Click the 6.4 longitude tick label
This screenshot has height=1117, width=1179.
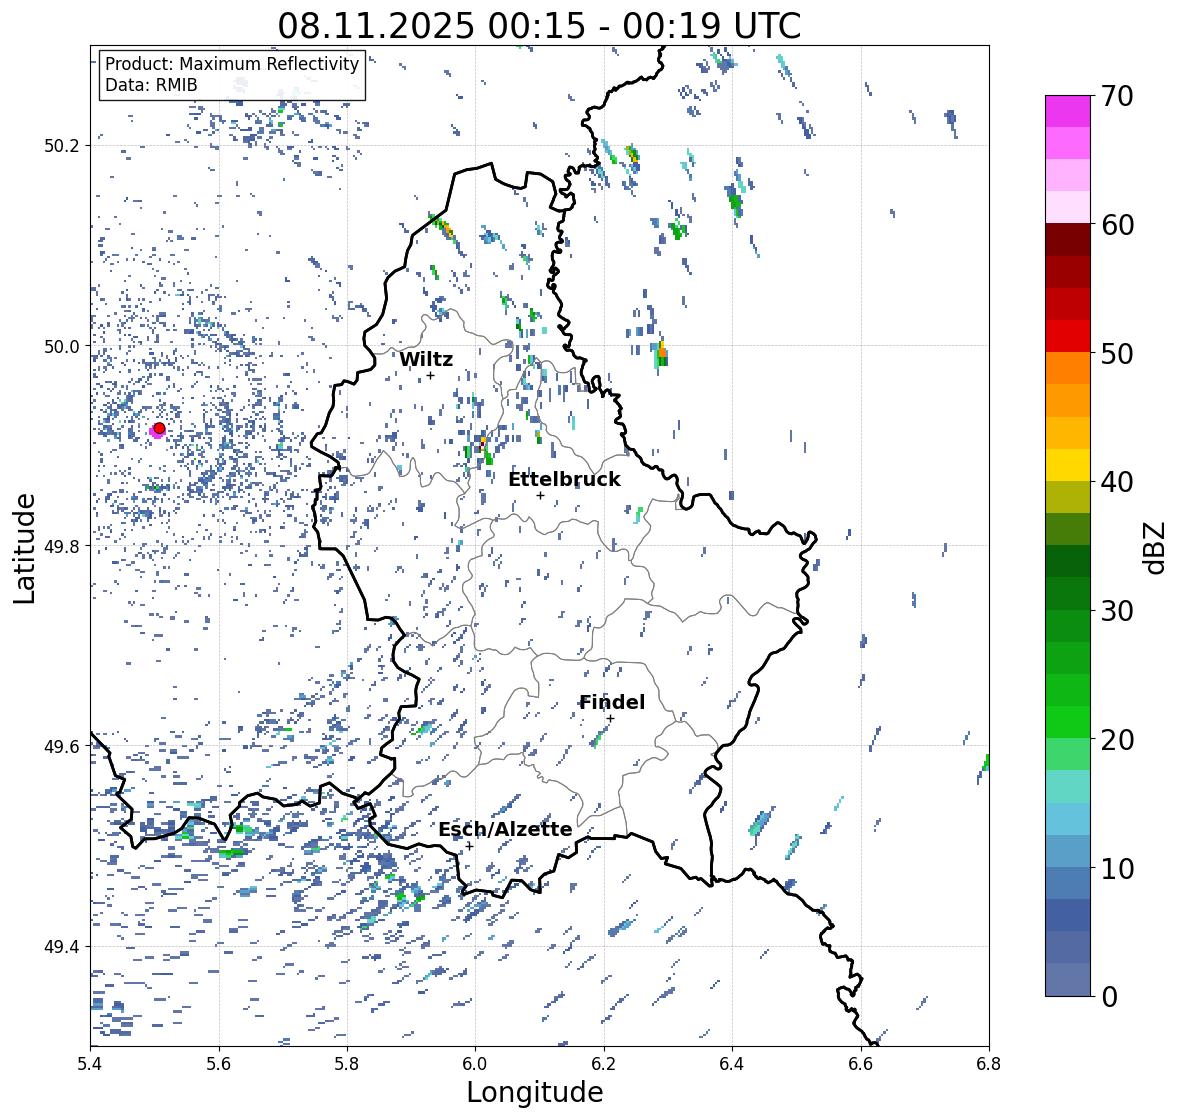pyautogui.click(x=732, y=1064)
